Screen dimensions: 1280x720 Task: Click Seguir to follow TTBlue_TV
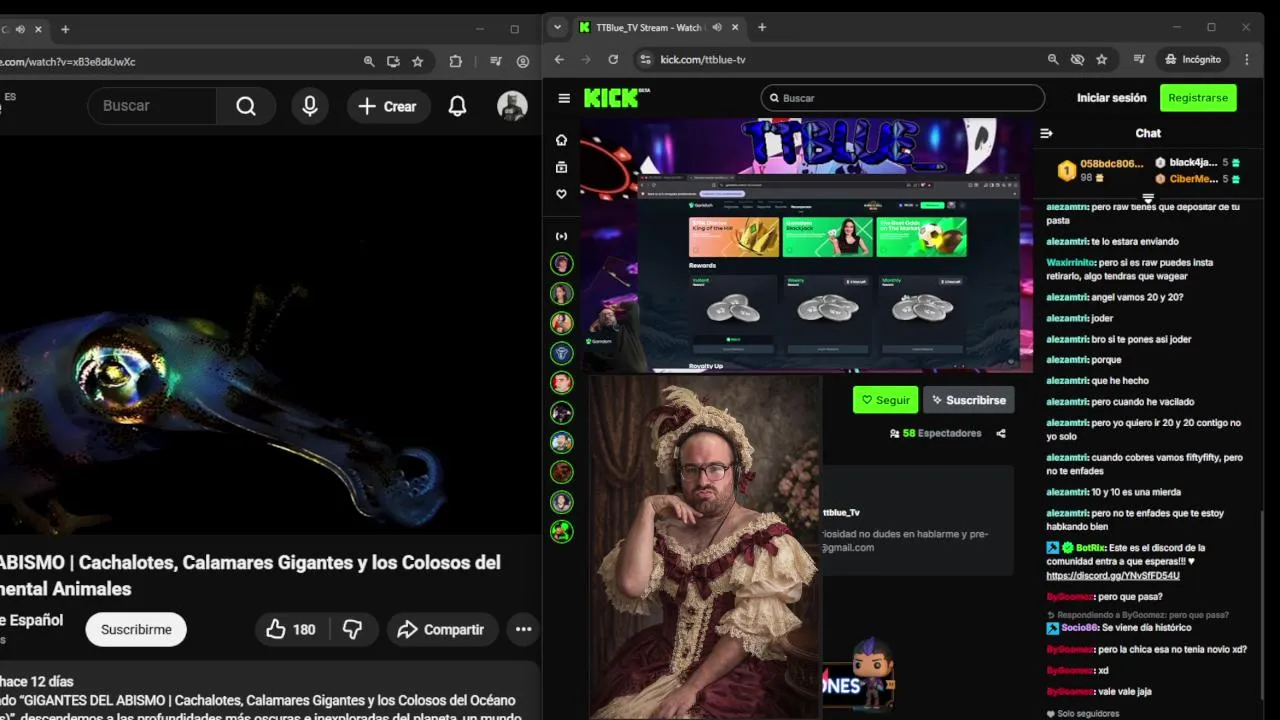click(885, 400)
